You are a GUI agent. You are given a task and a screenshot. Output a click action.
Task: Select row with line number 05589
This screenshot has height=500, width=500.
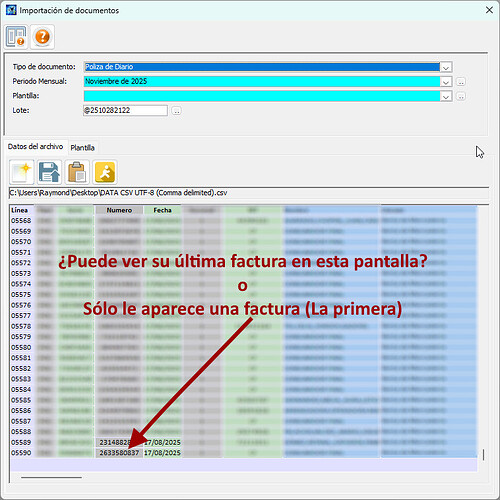tap(243, 442)
